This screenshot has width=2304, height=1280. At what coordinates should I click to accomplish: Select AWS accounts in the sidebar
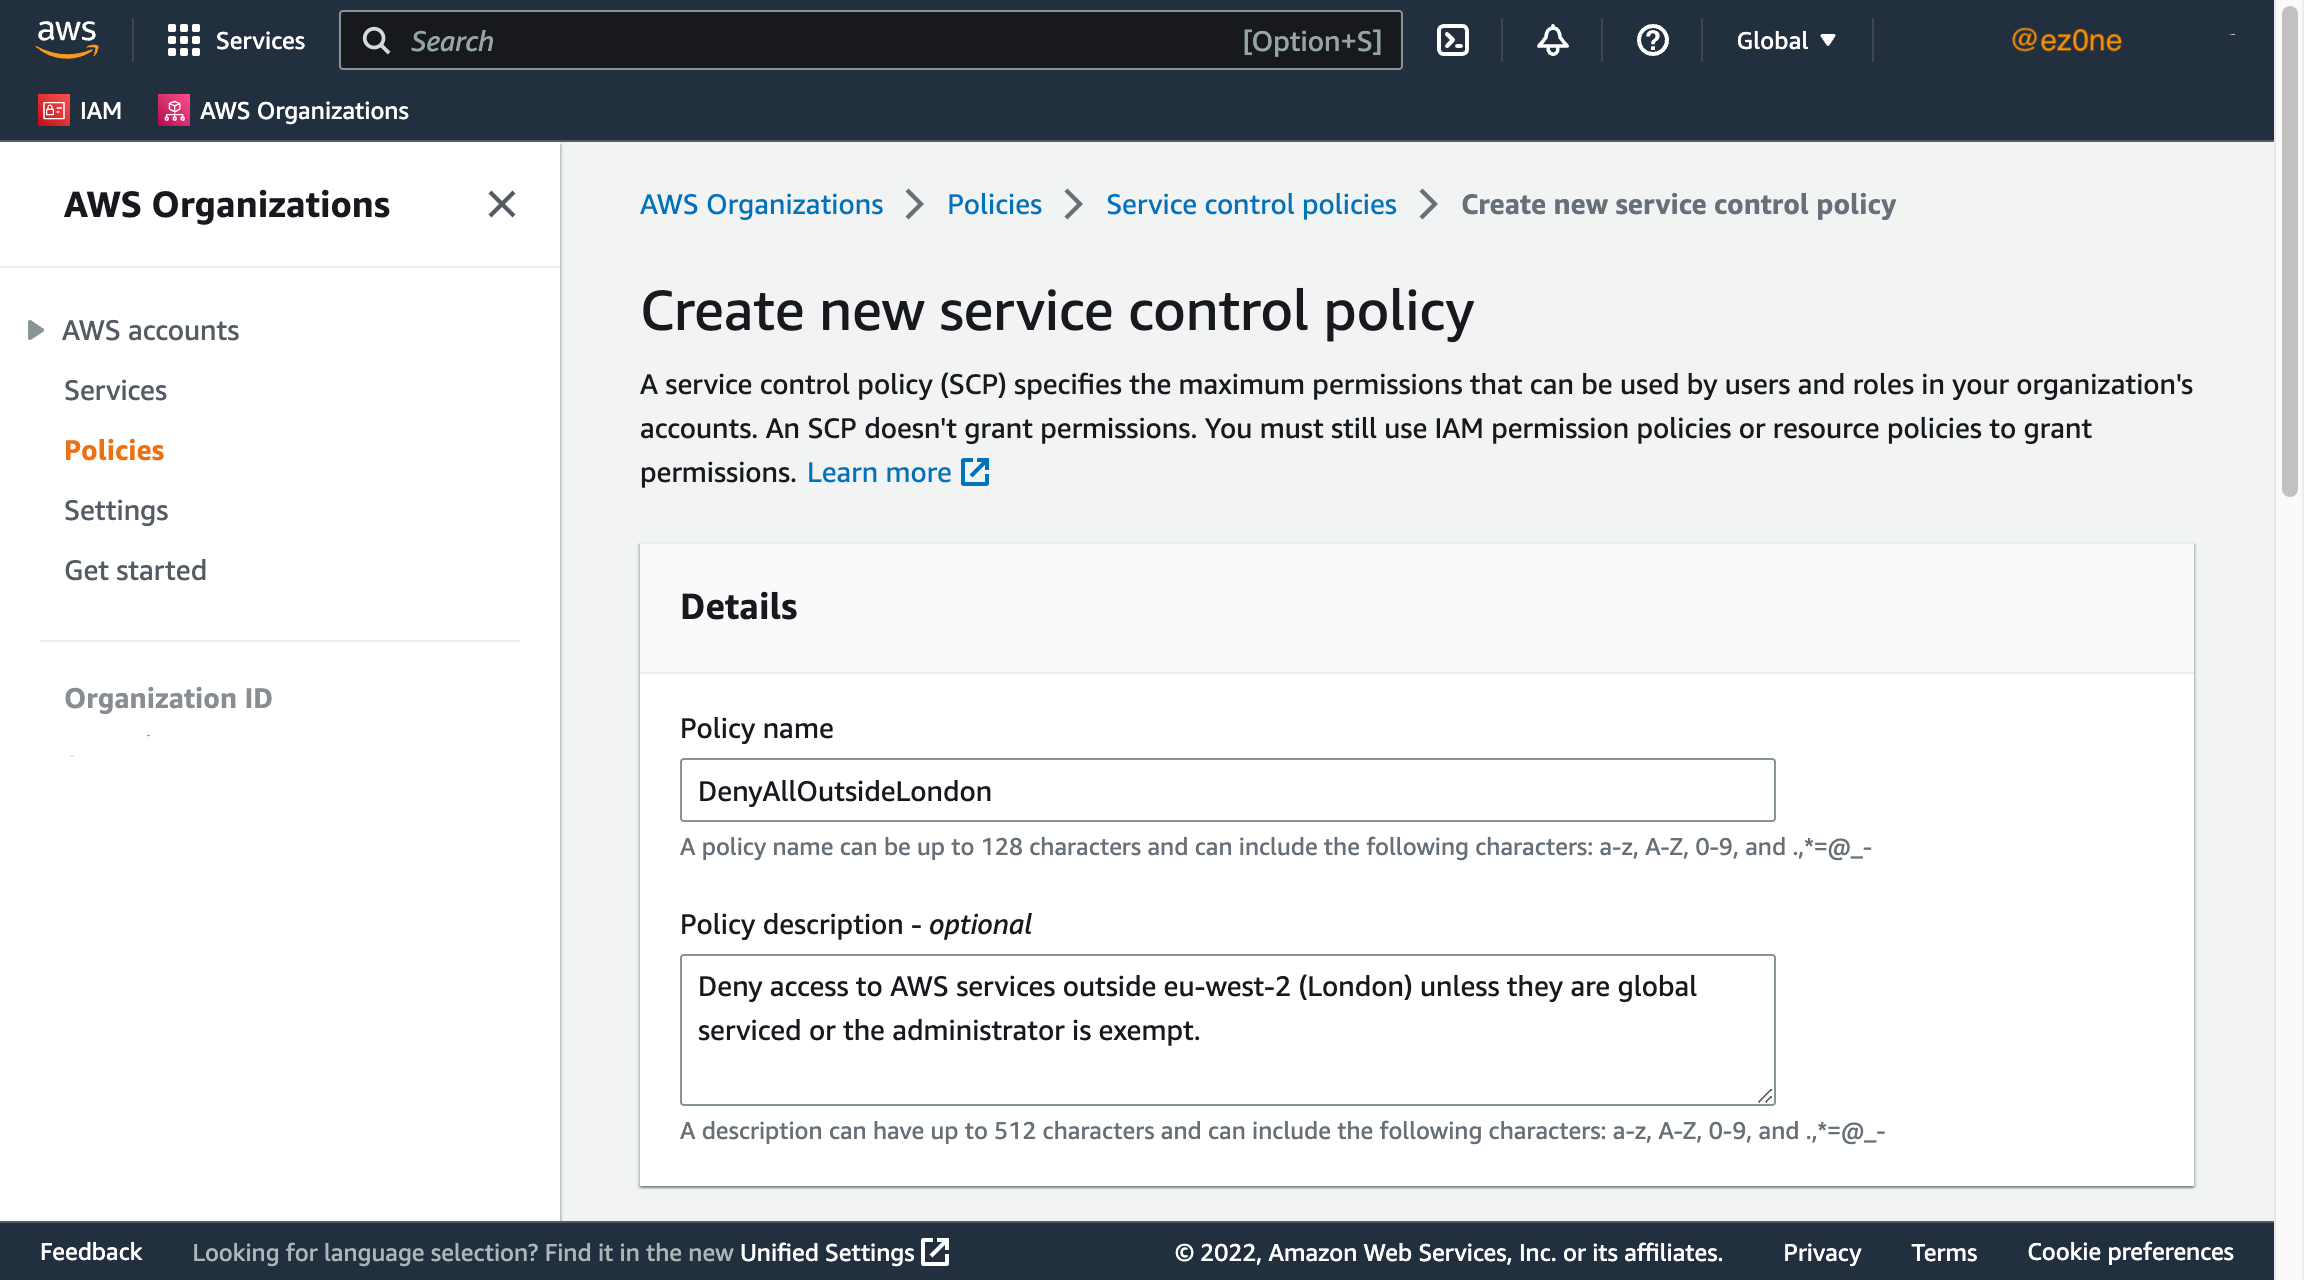pos(150,330)
